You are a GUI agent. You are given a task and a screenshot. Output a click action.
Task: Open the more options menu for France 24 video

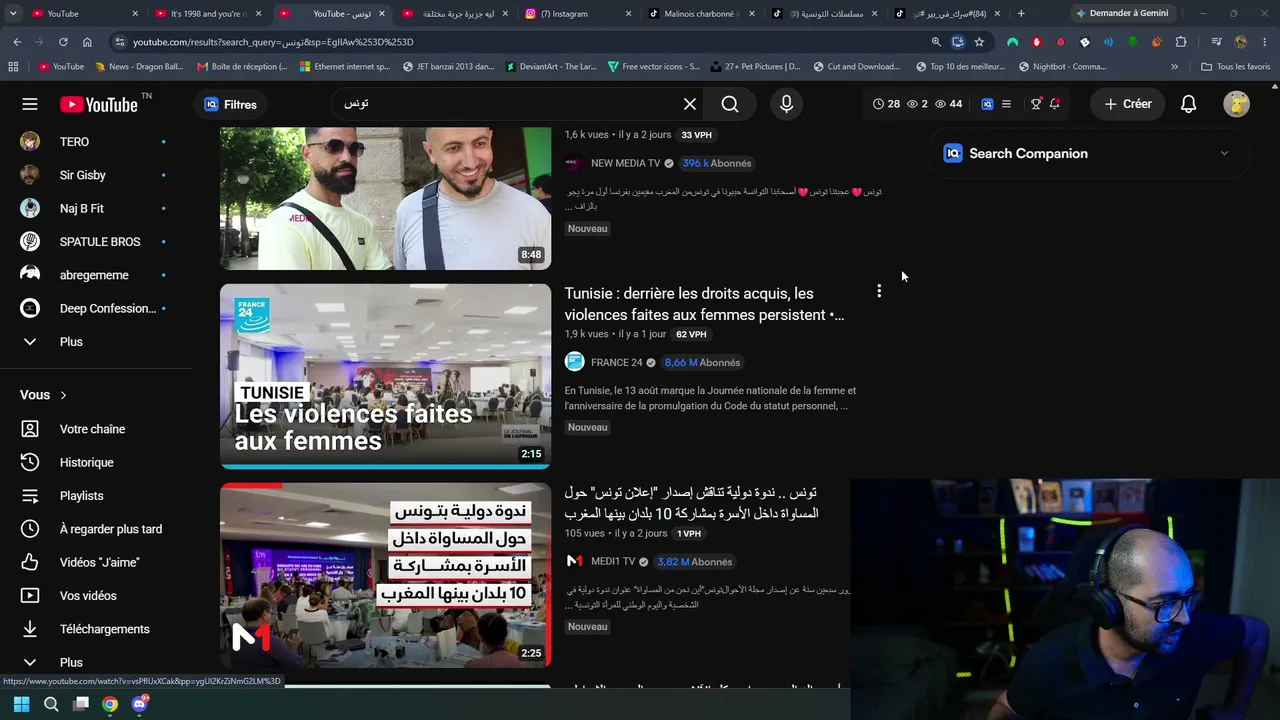(879, 291)
